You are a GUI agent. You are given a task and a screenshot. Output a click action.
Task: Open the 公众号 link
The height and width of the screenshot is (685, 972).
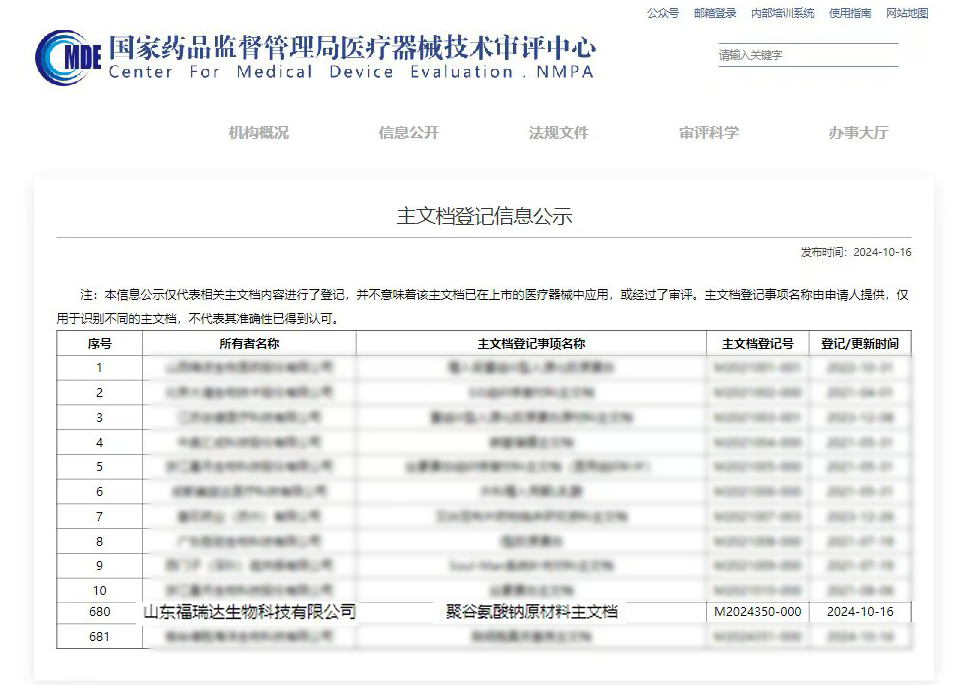click(x=662, y=13)
